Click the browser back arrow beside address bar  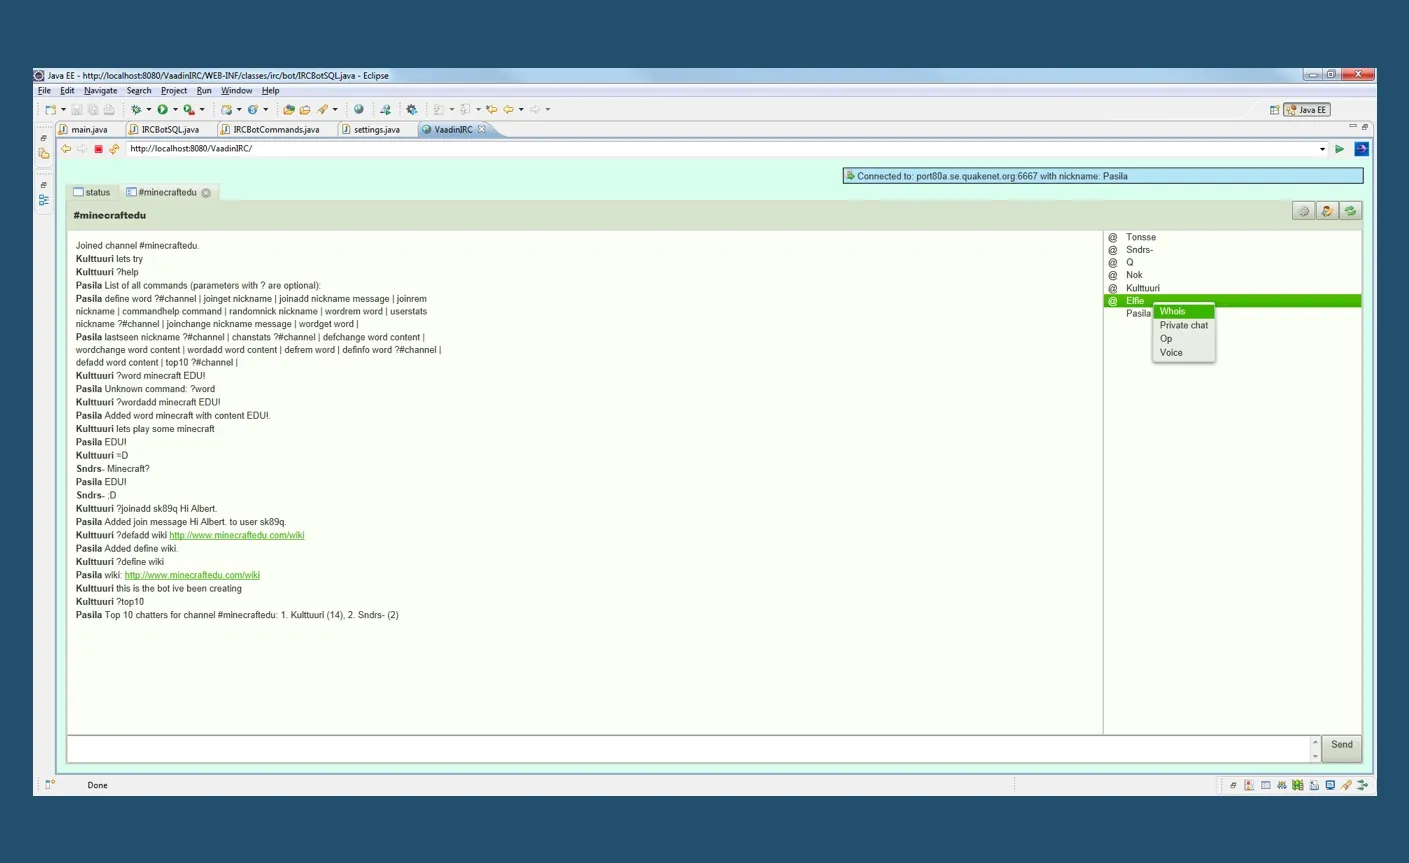pyautogui.click(x=66, y=149)
